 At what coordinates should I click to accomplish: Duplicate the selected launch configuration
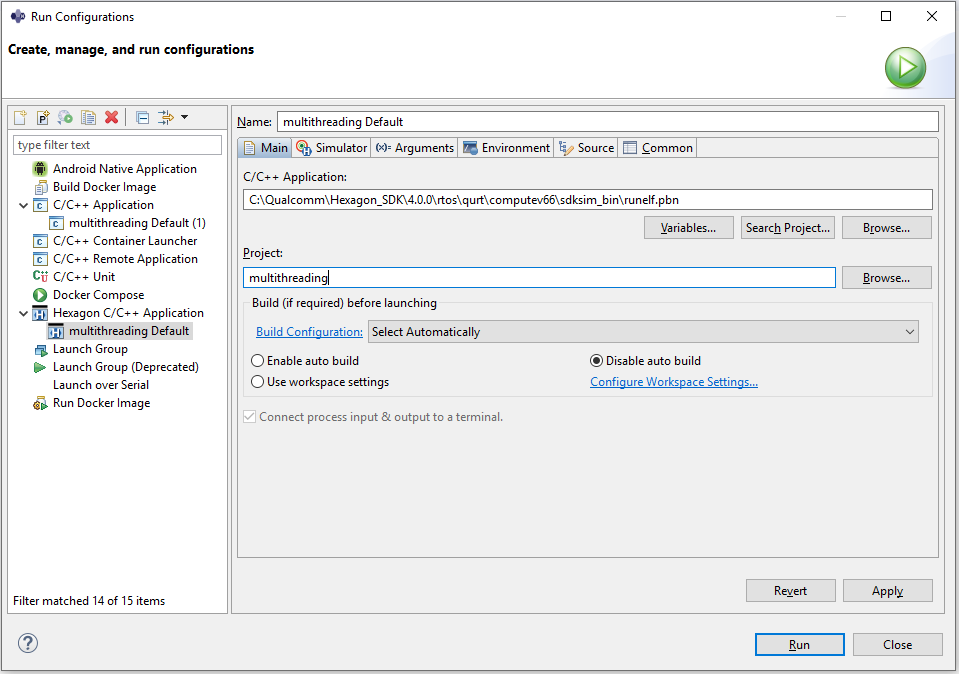coord(88,117)
